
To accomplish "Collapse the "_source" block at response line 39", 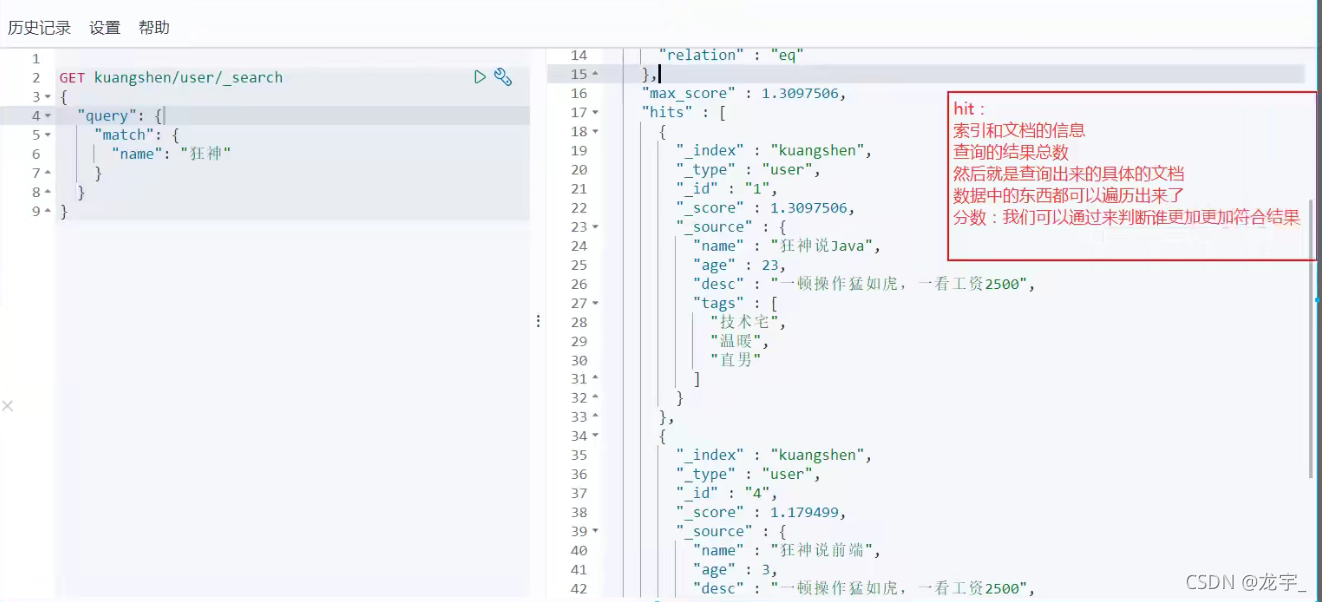I will tap(595, 531).
